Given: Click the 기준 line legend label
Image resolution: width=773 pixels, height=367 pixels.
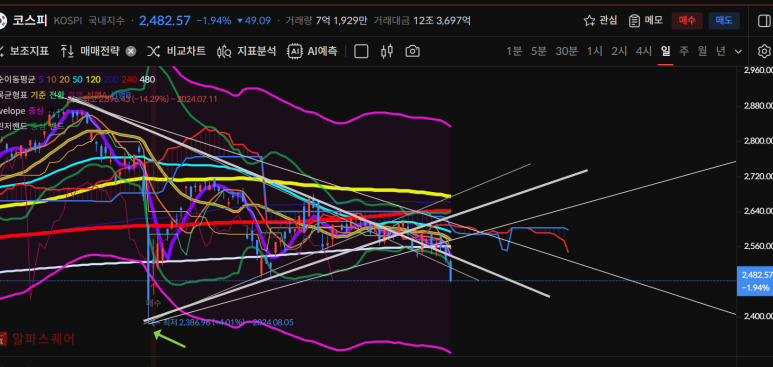Looking at the screenshot, I should click(38, 95).
